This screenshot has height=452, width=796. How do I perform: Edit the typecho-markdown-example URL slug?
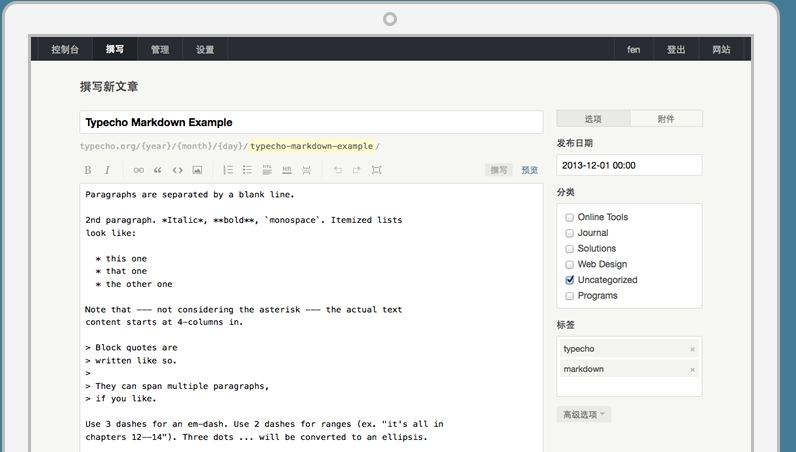[x=312, y=146]
